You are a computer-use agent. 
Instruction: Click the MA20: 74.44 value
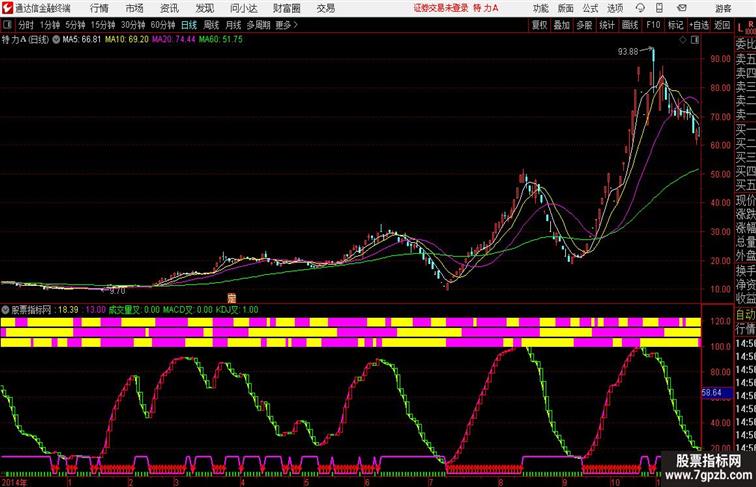point(174,40)
